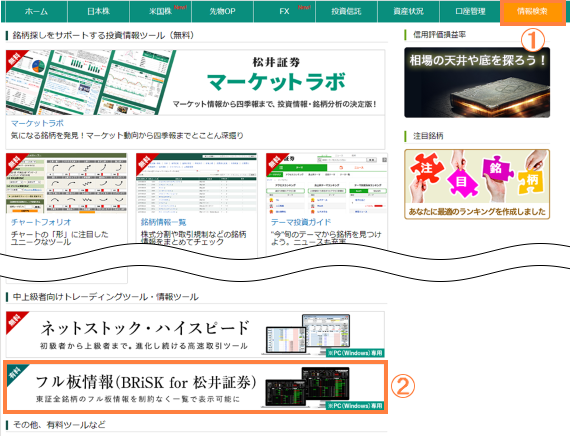Follow the マーケットラボ text link
This screenshot has width=570, height=436.
37,123
